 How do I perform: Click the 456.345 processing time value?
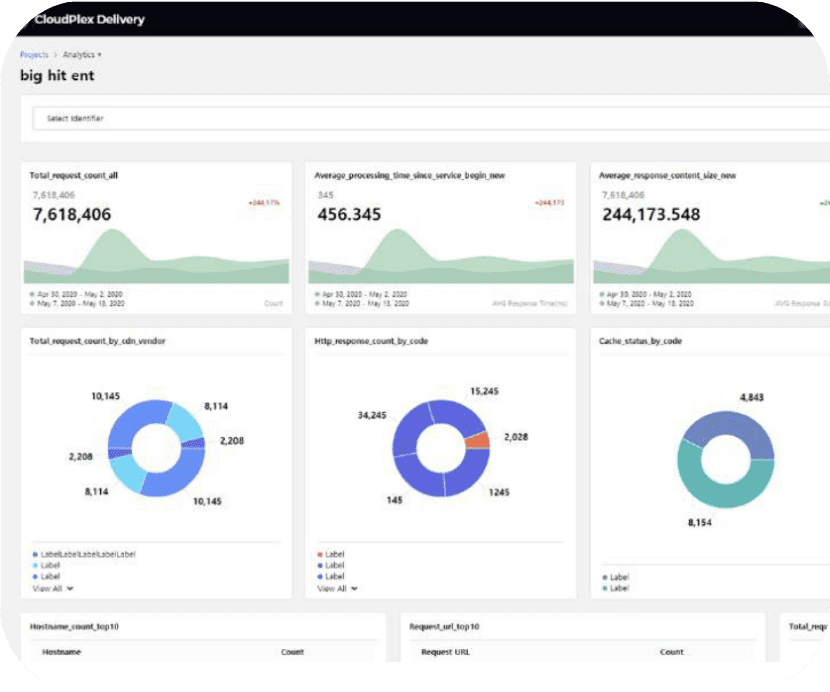pos(349,214)
